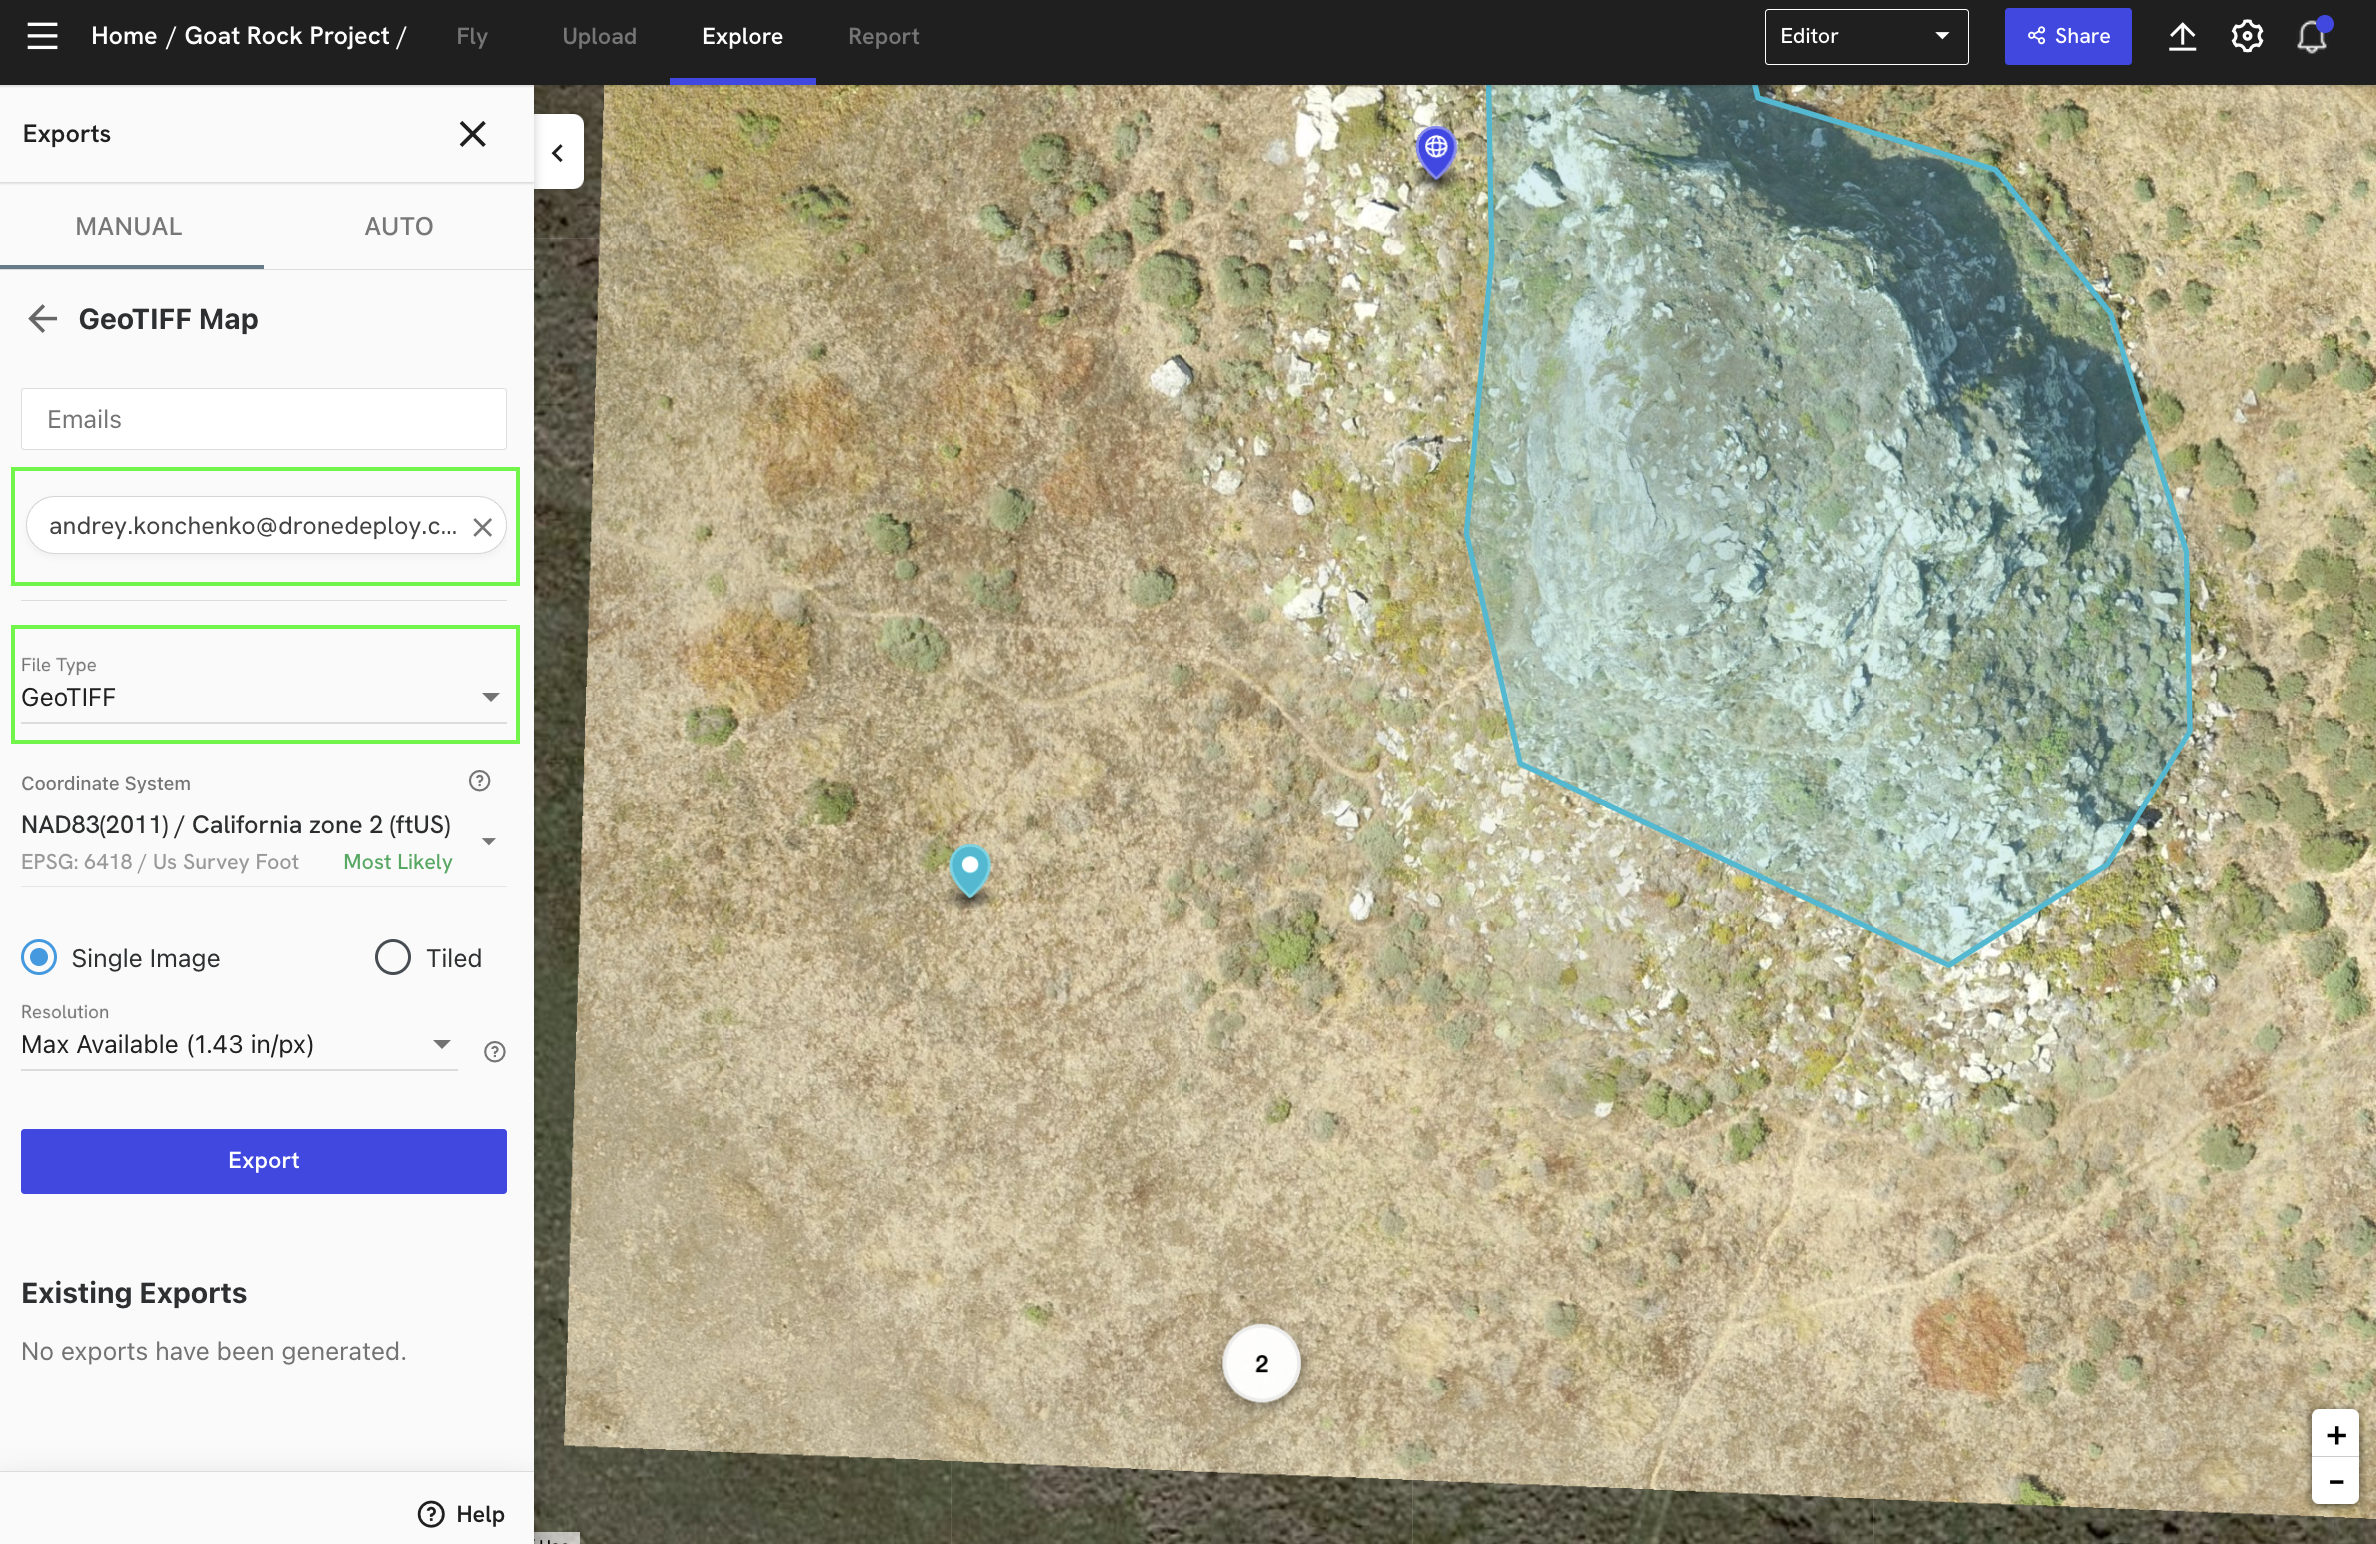Screen dimensions: 2376x1544
Task: Click the blue Export button
Action: (x=263, y=1160)
